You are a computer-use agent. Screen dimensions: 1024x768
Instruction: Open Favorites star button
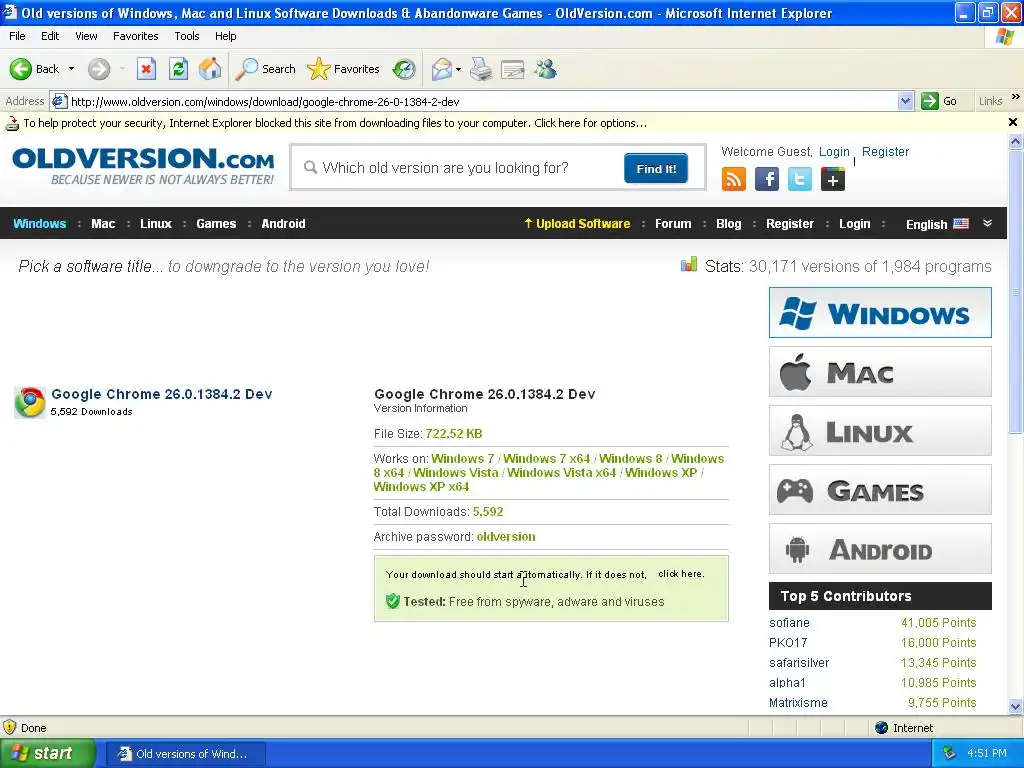tap(344, 69)
